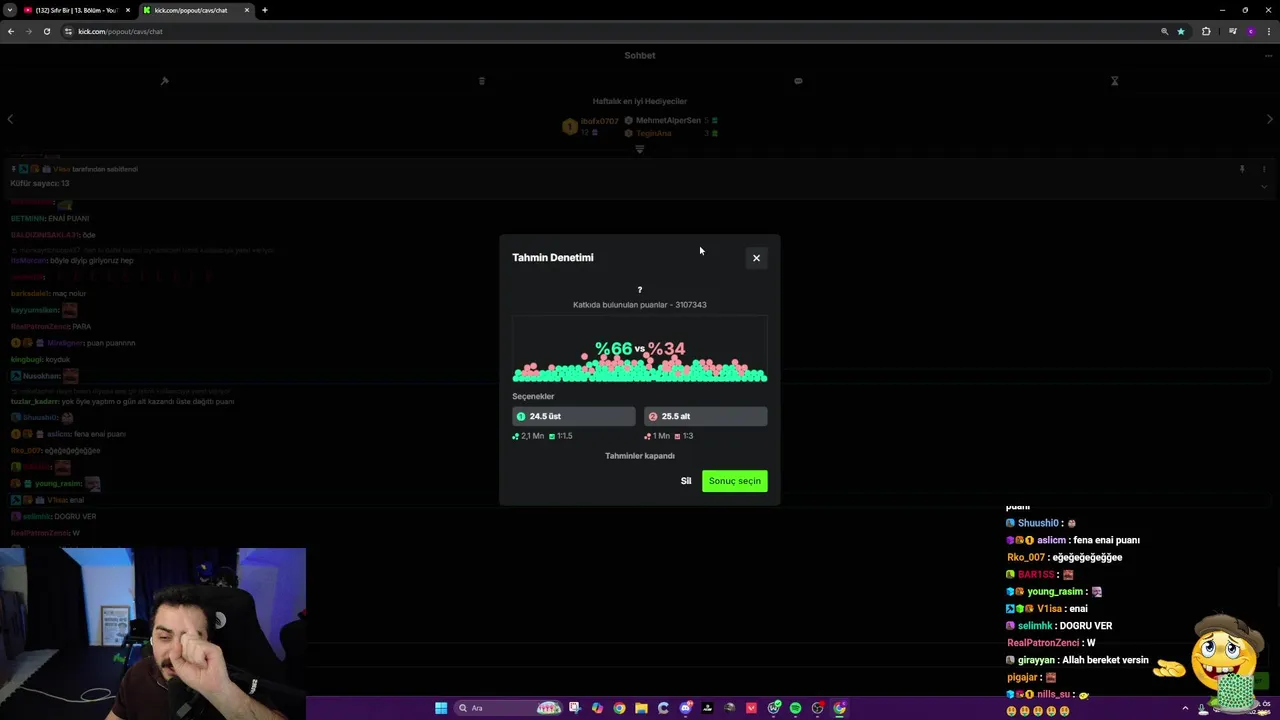Click the Tahminler kapandı text
The height and width of the screenshot is (720, 1280).
(x=640, y=456)
